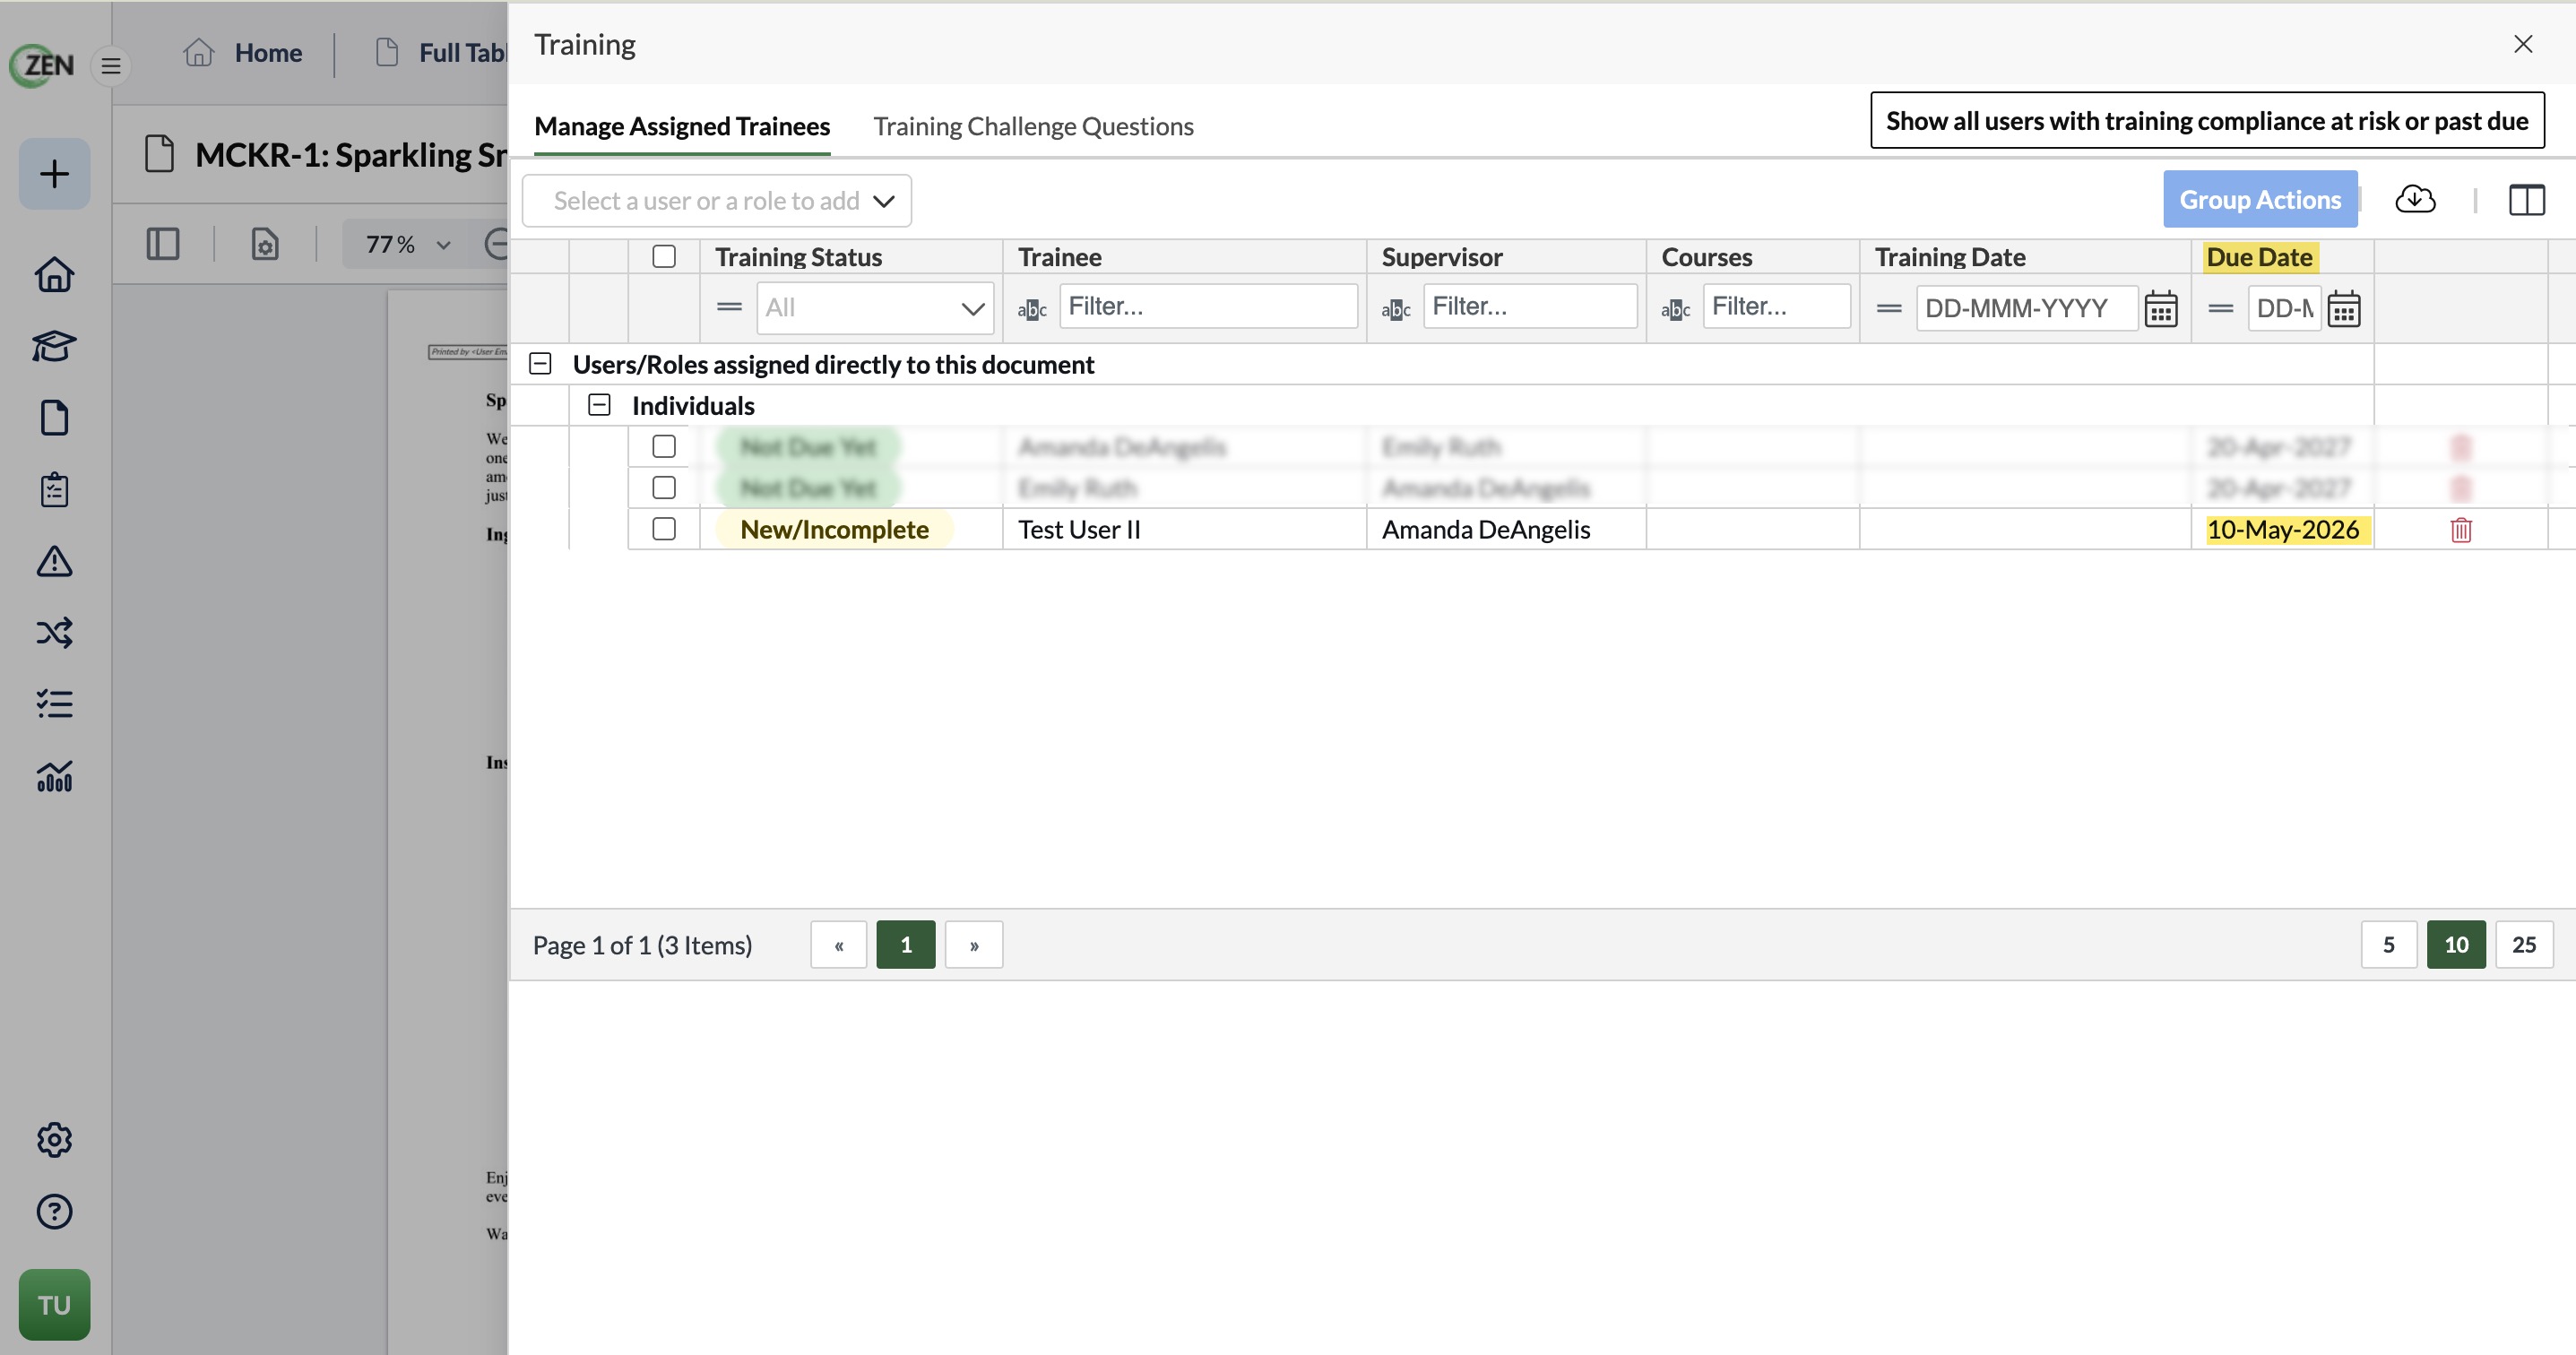The image size is (2576, 1355).
Task: Click the Training Date DD-MMM-YYYY input
Action: pos(2027,308)
